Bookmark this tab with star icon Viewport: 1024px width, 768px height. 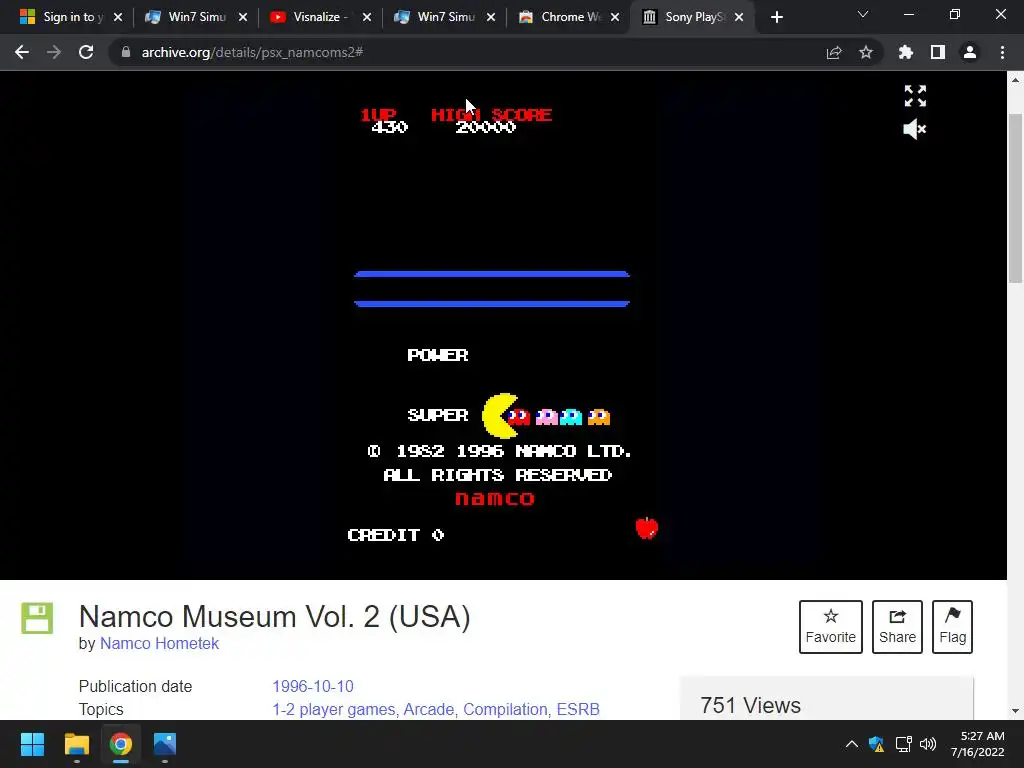coord(866,52)
